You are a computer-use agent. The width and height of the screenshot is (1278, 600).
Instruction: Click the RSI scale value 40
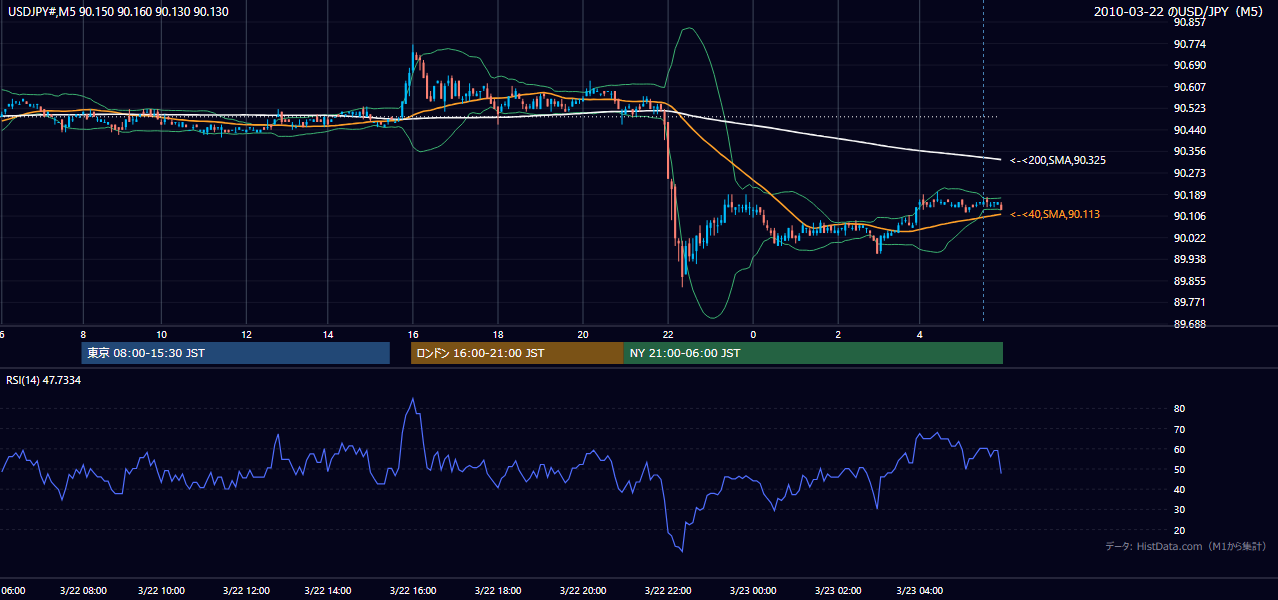tap(1179, 489)
